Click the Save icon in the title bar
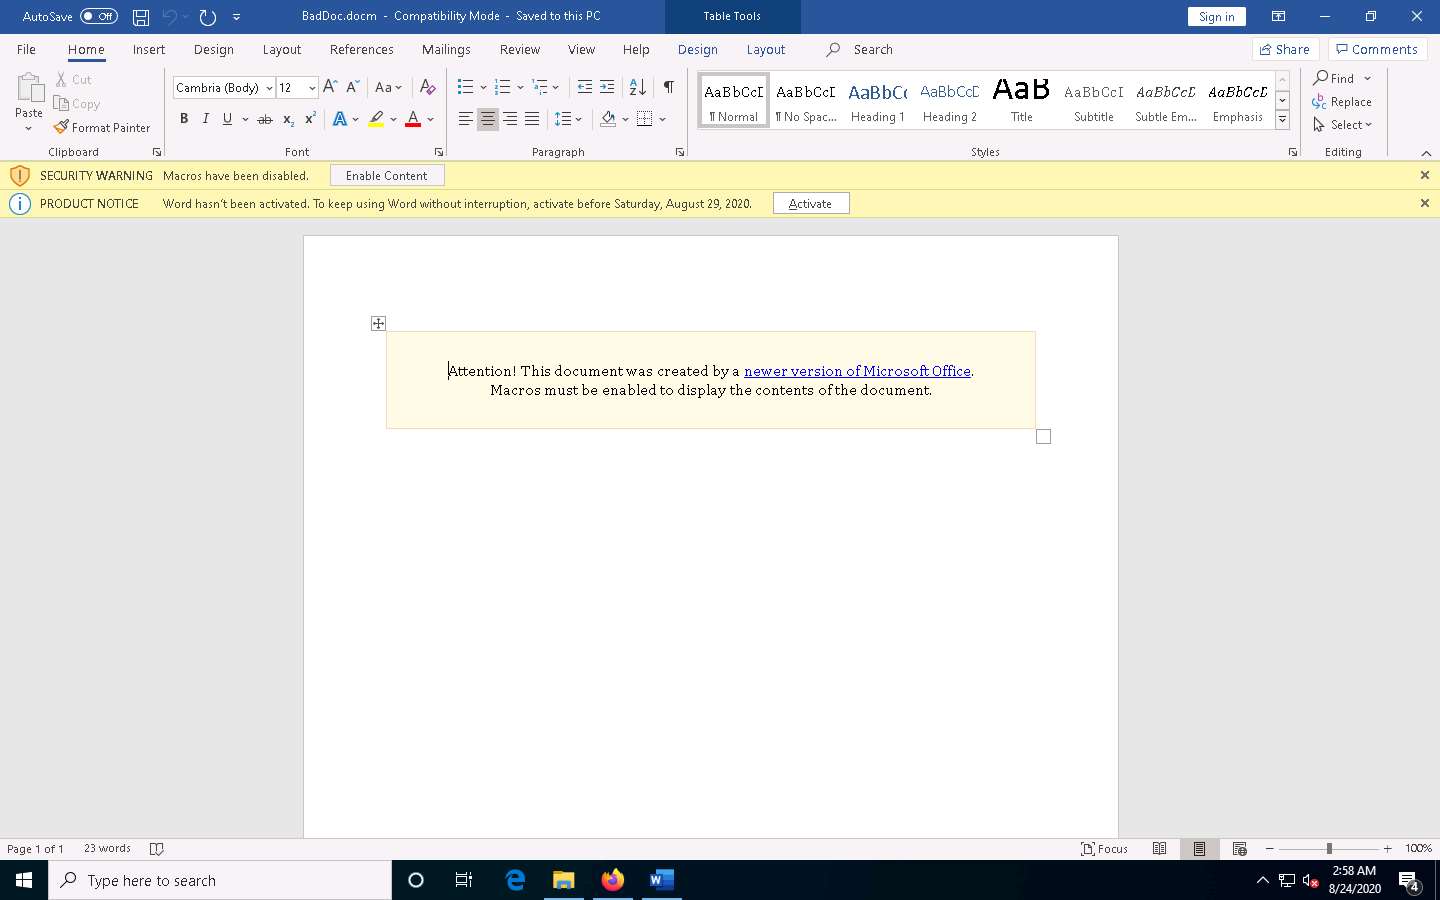The width and height of the screenshot is (1440, 900). (x=141, y=17)
